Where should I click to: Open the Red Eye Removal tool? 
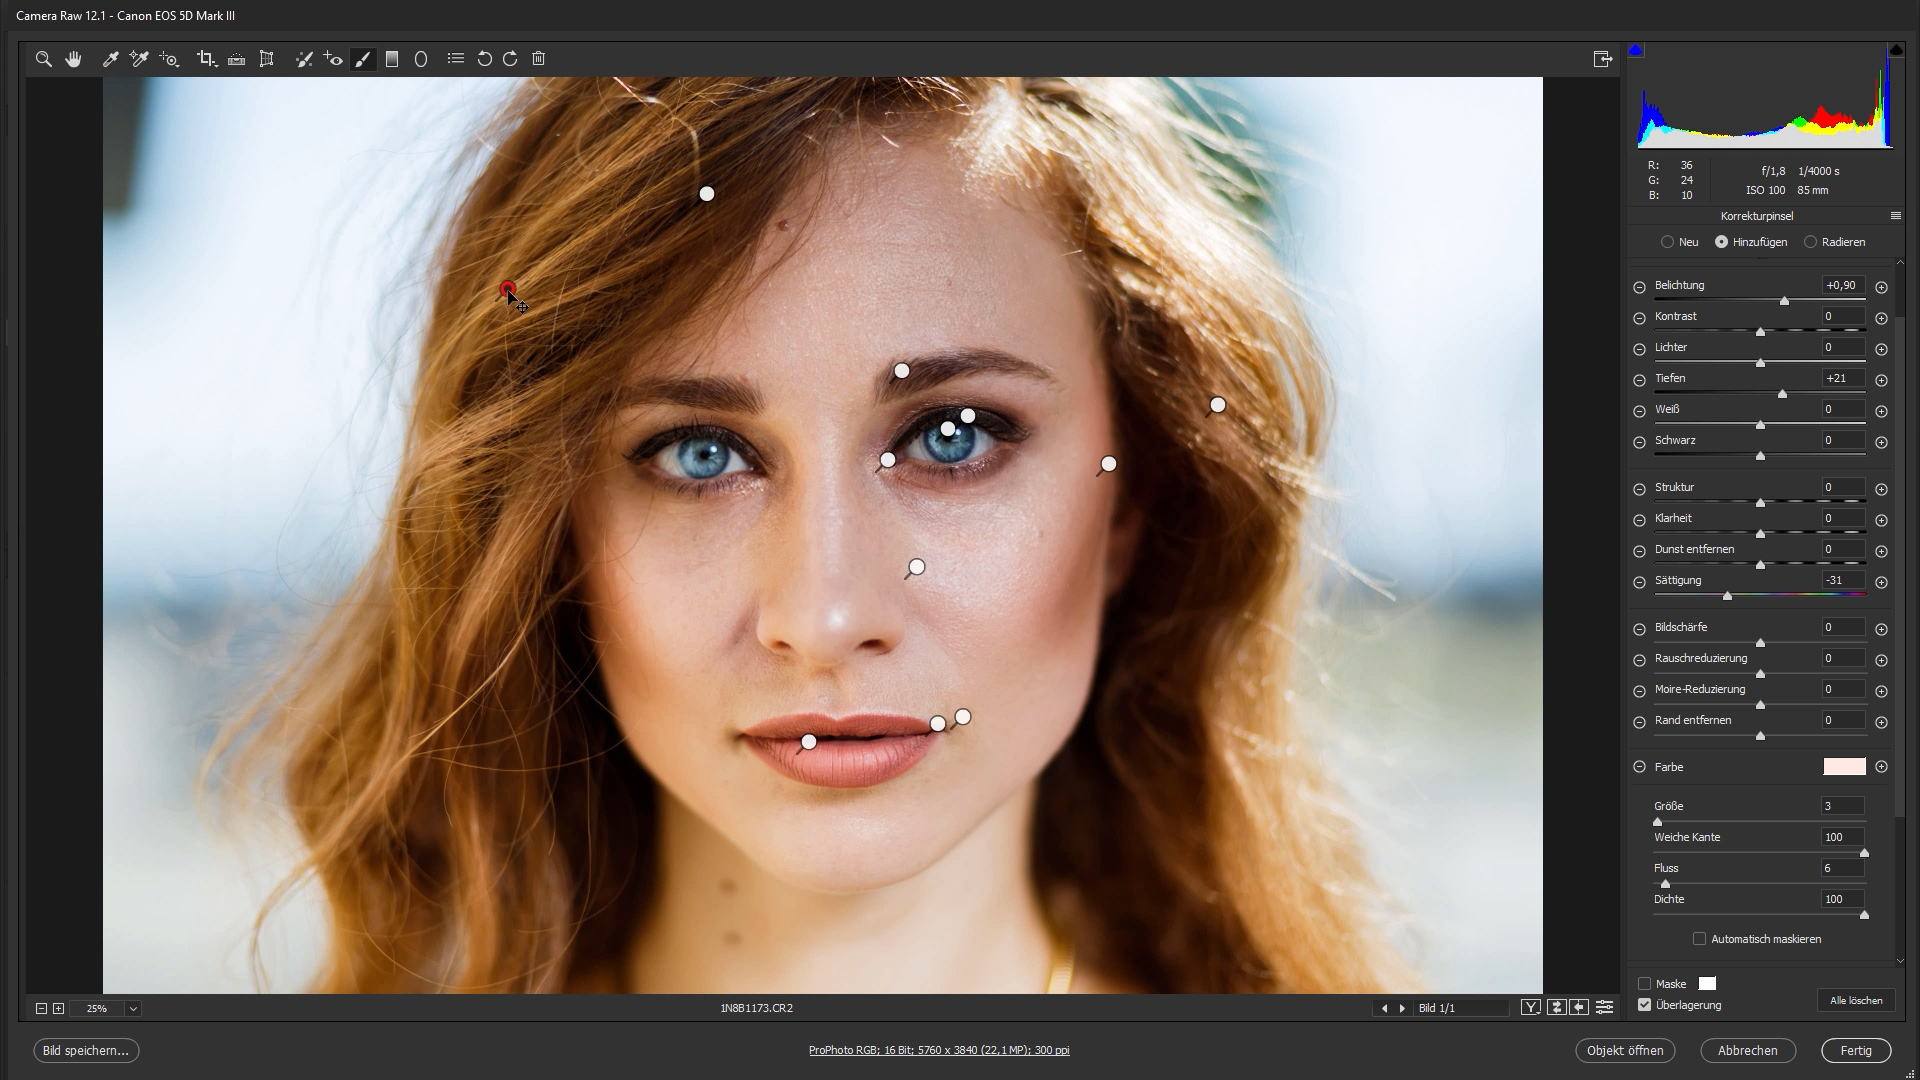[x=334, y=59]
